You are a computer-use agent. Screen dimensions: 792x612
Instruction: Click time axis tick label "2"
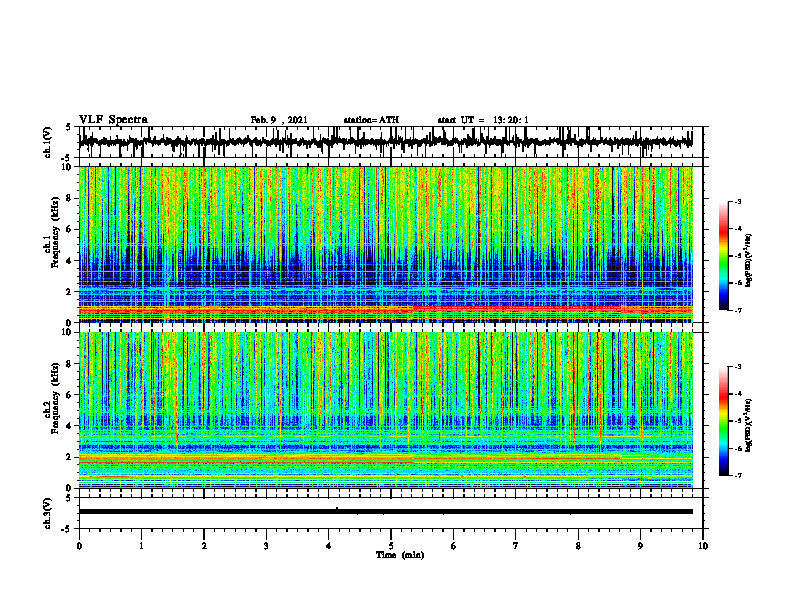[x=204, y=546]
